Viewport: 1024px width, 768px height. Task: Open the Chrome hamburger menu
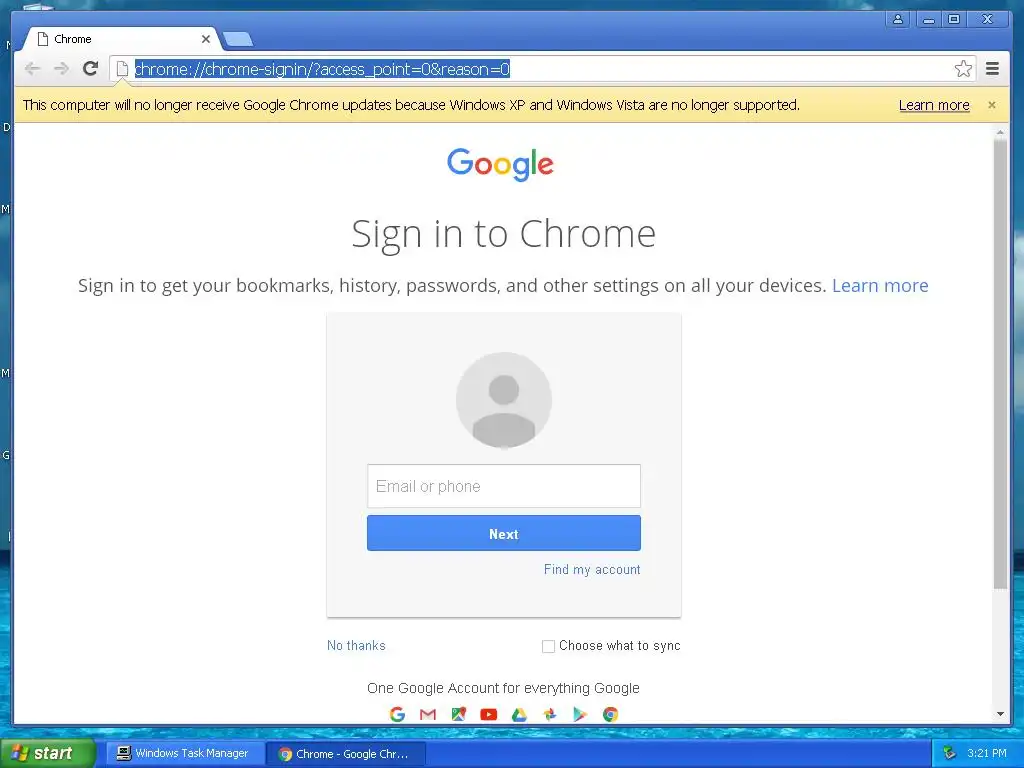point(992,68)
